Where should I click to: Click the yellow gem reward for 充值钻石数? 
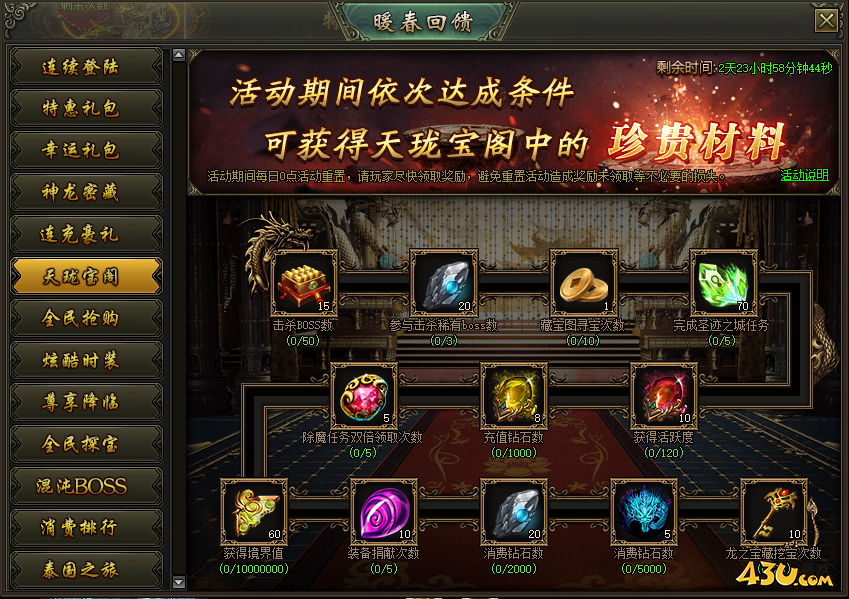point(514,396)
